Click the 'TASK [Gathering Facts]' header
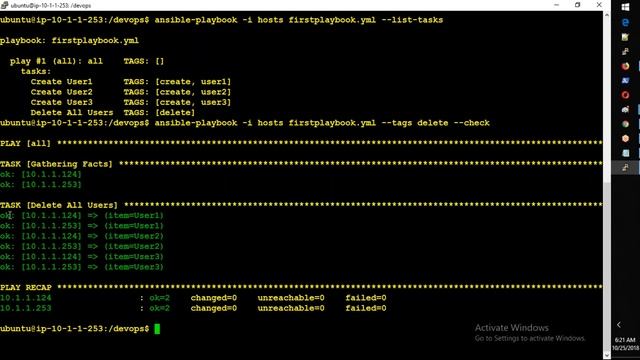The image size is (640, 360). (56, 164)
